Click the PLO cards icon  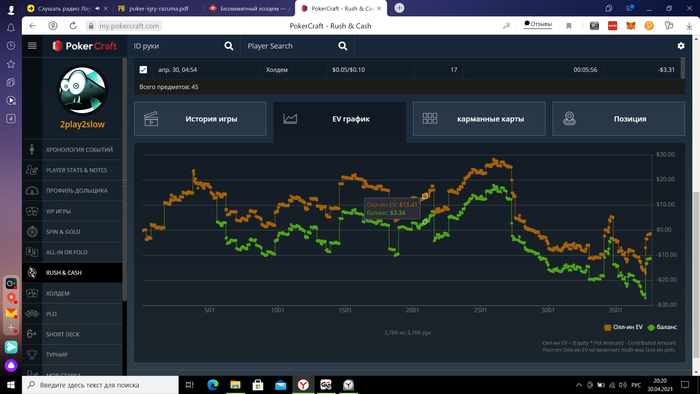click(32, 314)
